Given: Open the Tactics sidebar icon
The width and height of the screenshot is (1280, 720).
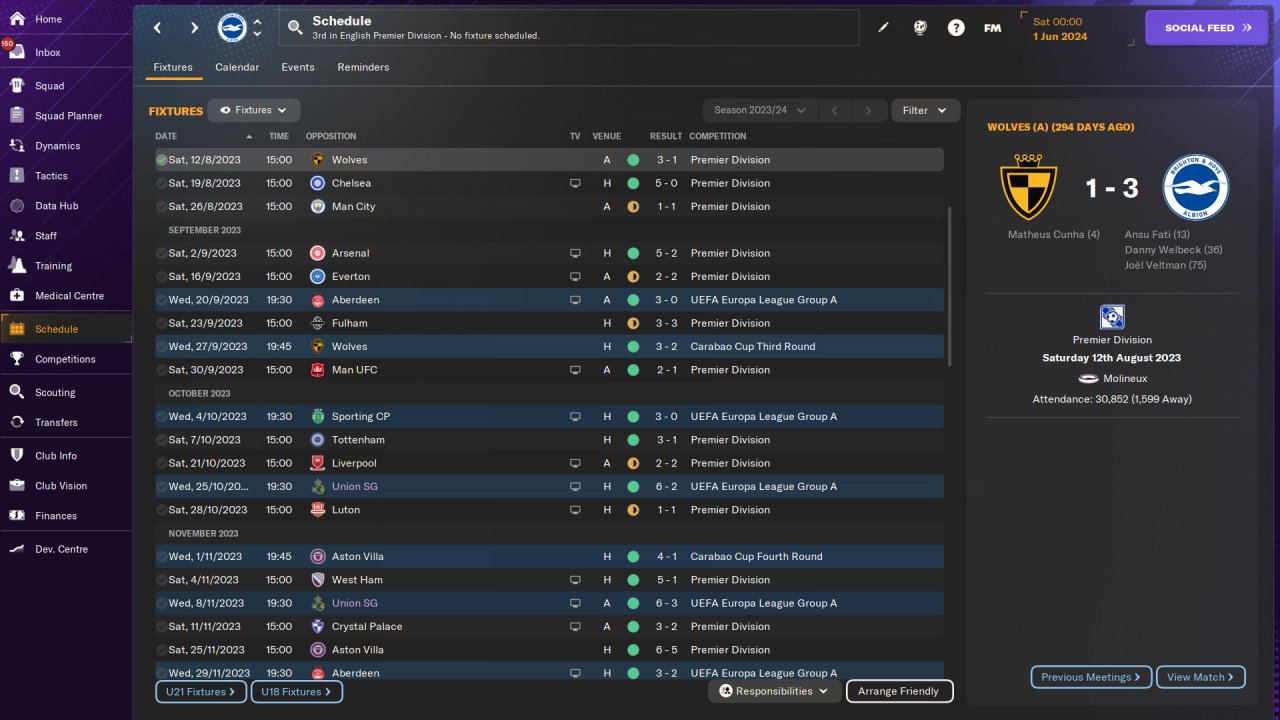Looking at the screenshot, I should 17,176.
